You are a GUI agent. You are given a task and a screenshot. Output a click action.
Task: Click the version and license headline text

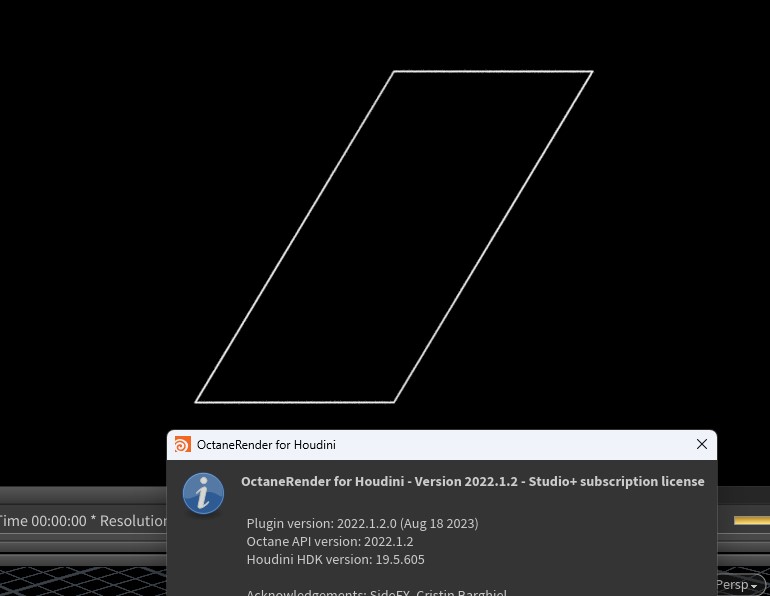coord(472,481)
